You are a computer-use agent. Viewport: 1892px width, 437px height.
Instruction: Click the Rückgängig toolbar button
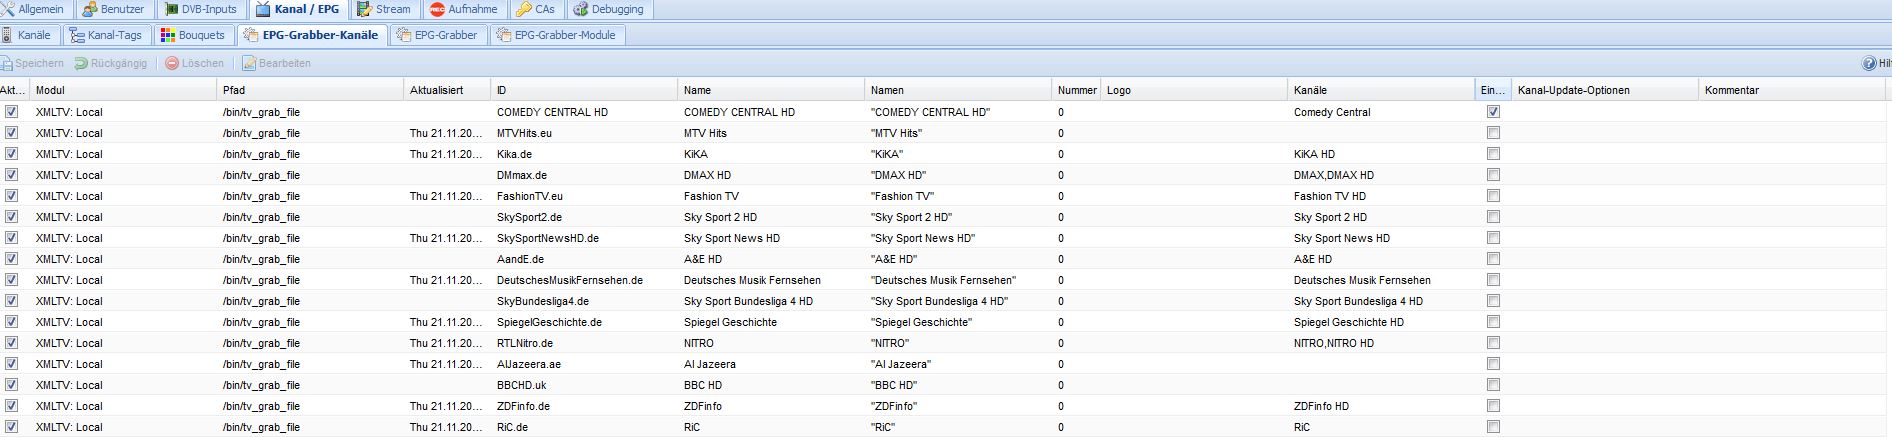tap(111, 63)
